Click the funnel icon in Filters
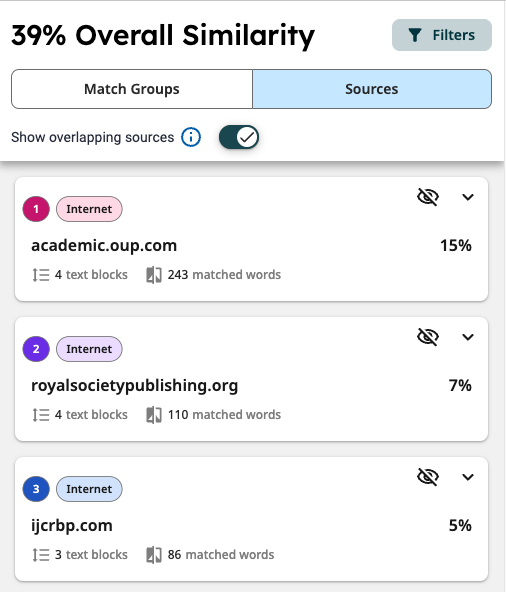The height and width of the screenshot is (592, 506). tap(415, 35)
